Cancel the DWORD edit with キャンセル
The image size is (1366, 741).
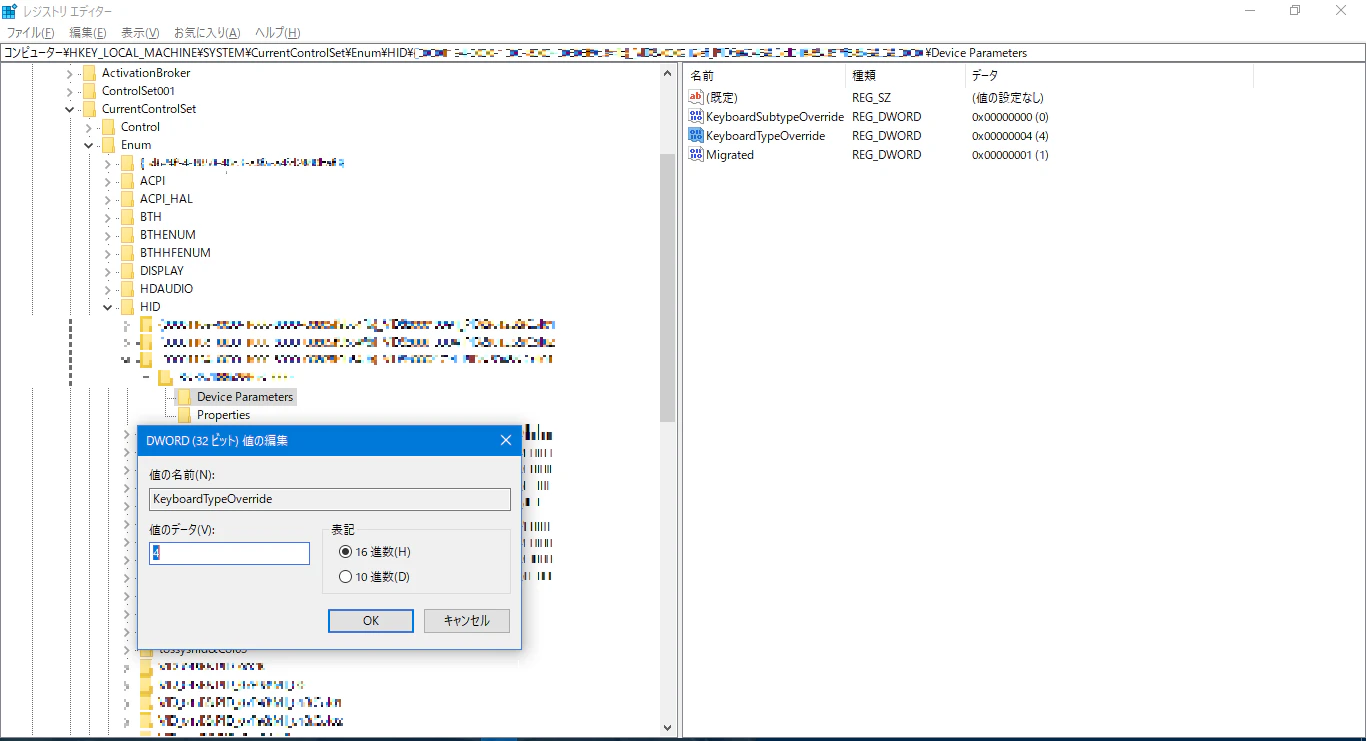coord(467,621)
